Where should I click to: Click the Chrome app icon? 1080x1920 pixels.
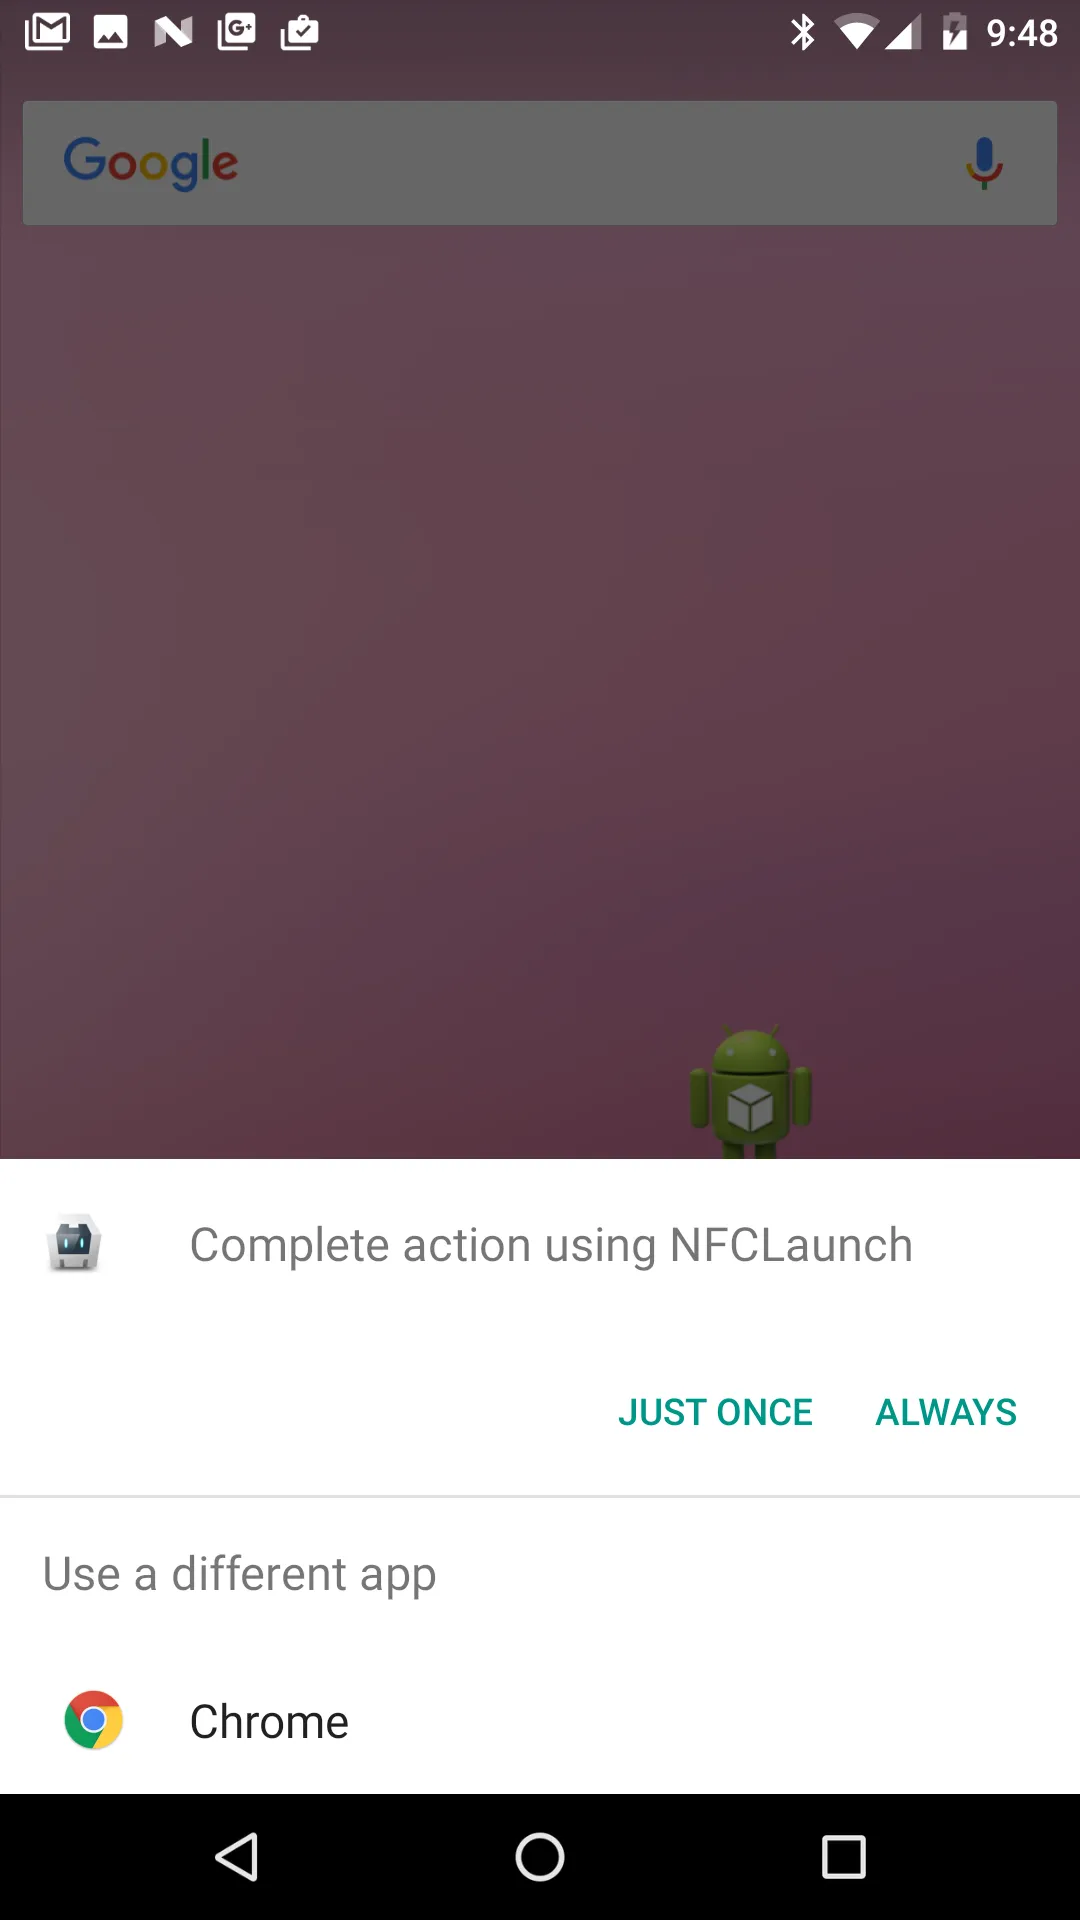[x=93, y=1720]
